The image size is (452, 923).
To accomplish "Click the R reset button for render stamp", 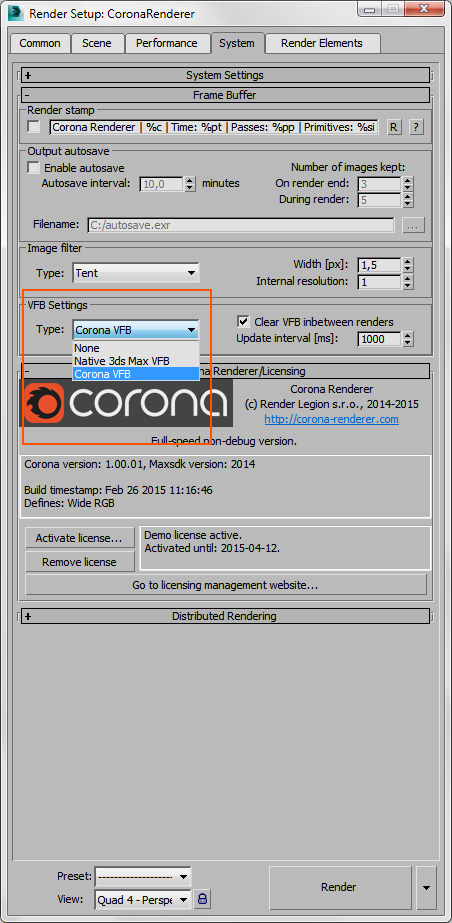I will (394, 127).
